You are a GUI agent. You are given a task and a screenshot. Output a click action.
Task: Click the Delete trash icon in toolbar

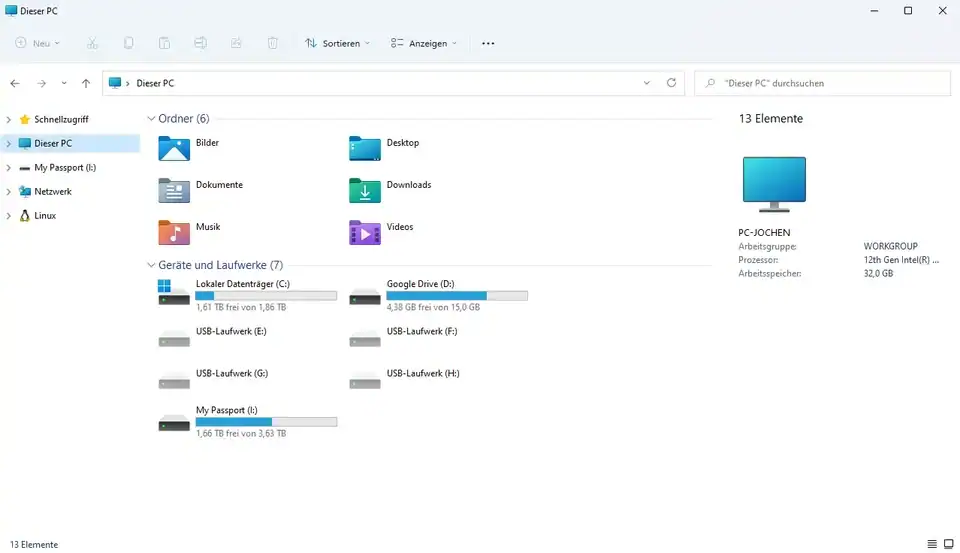(273, 44)
